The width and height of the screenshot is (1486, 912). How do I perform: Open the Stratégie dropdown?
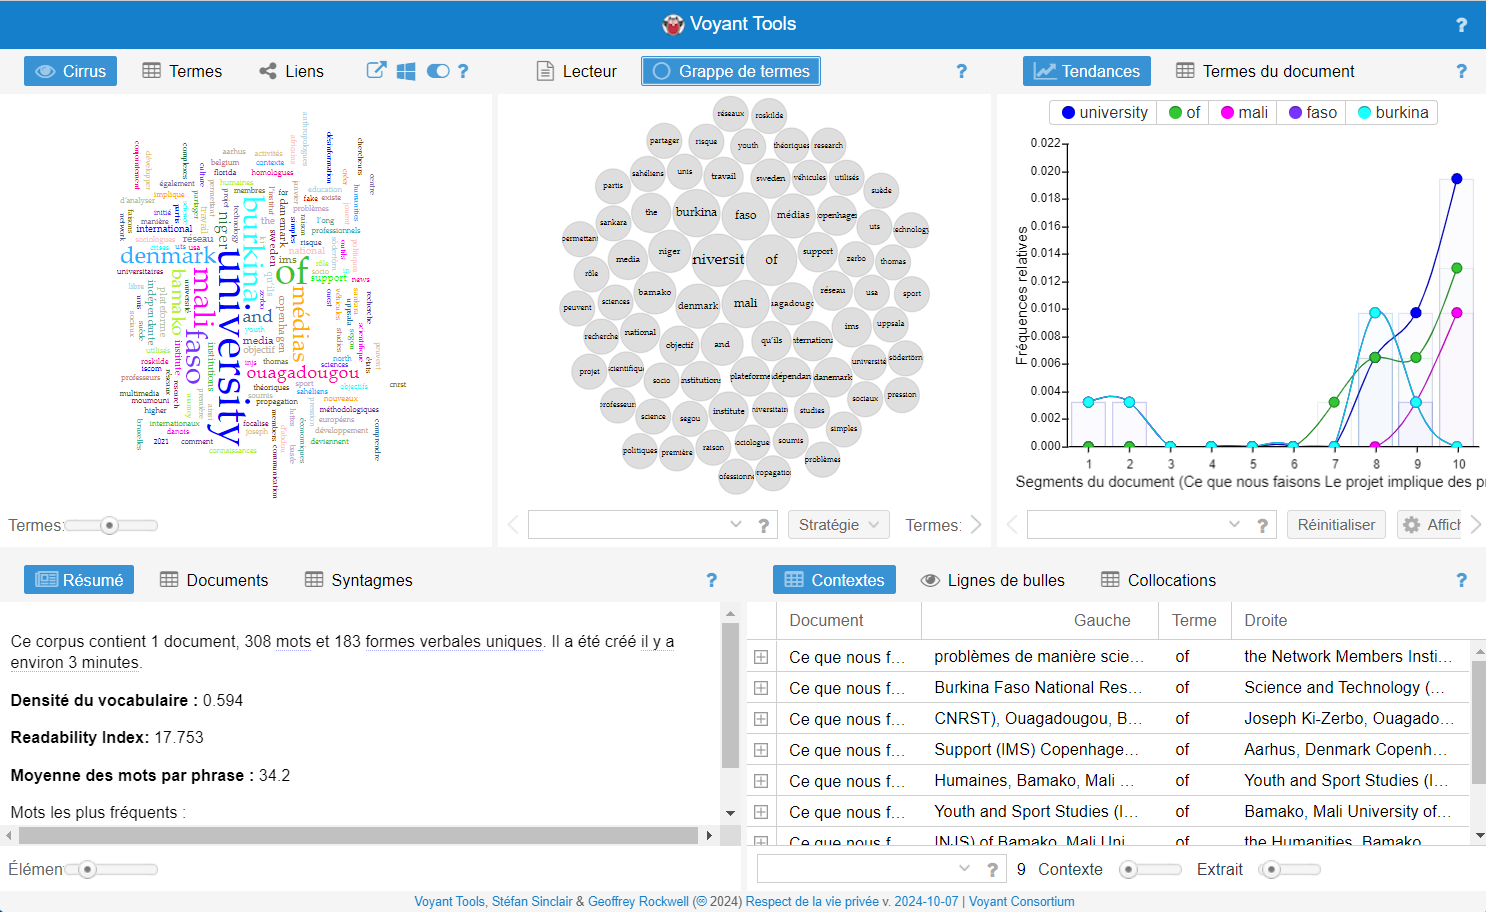[838, 525]
